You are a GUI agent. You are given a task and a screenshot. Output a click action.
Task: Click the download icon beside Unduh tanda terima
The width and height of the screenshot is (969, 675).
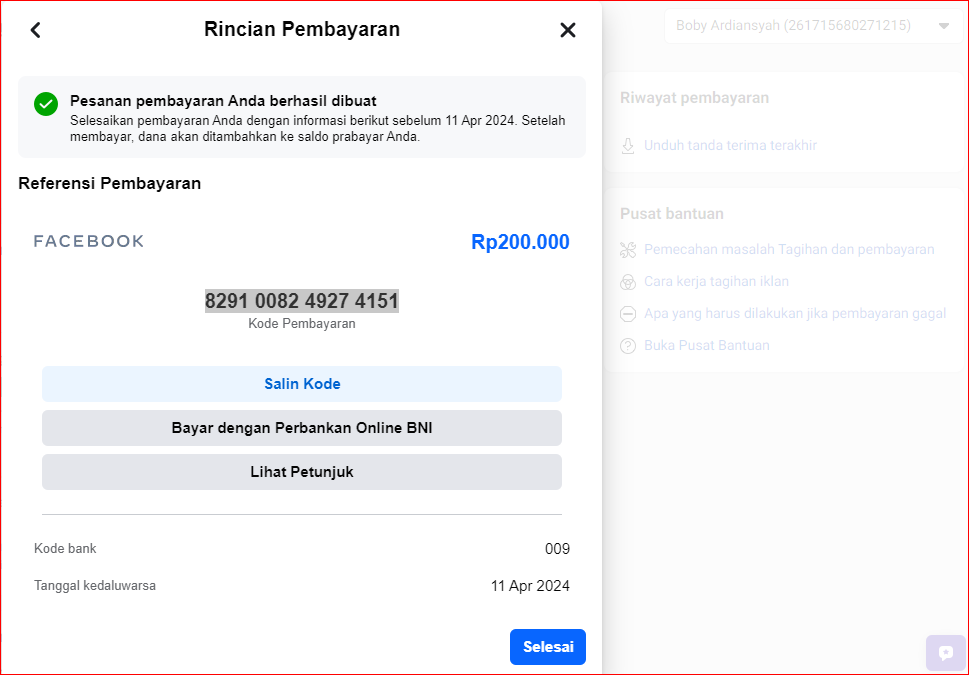pos(628,146)
